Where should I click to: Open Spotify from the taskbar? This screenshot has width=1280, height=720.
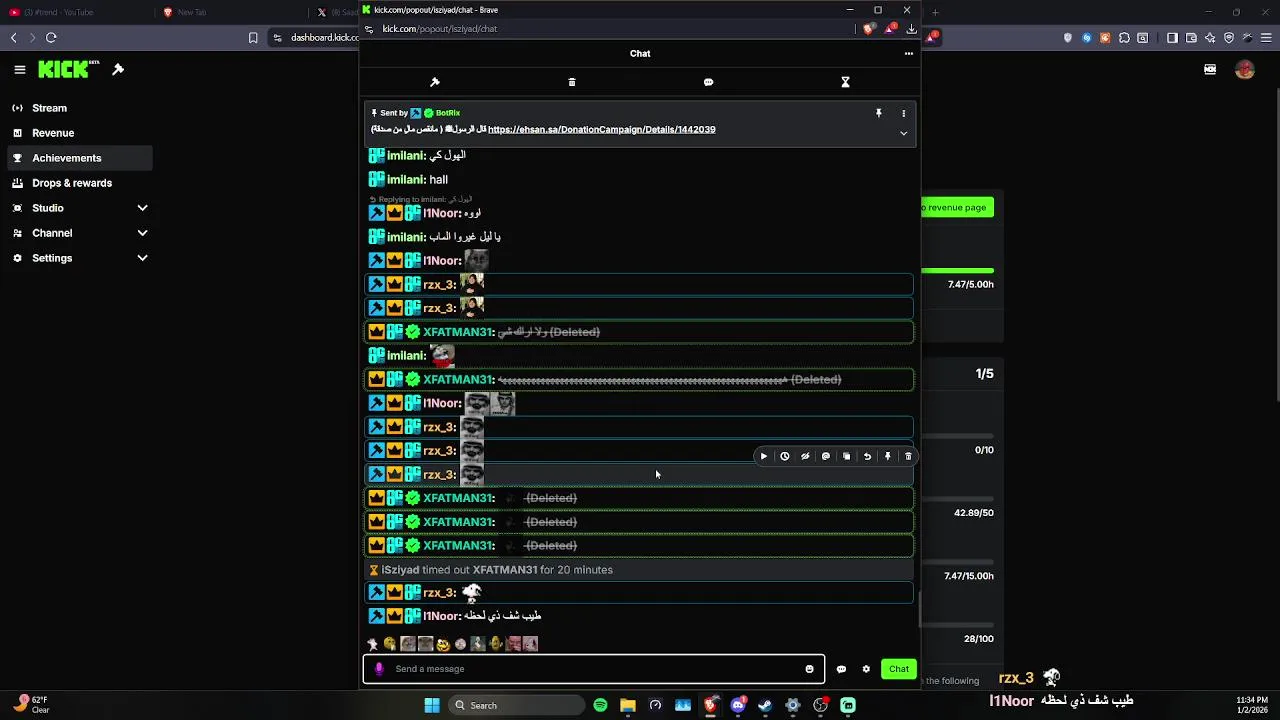click(600, 705)
